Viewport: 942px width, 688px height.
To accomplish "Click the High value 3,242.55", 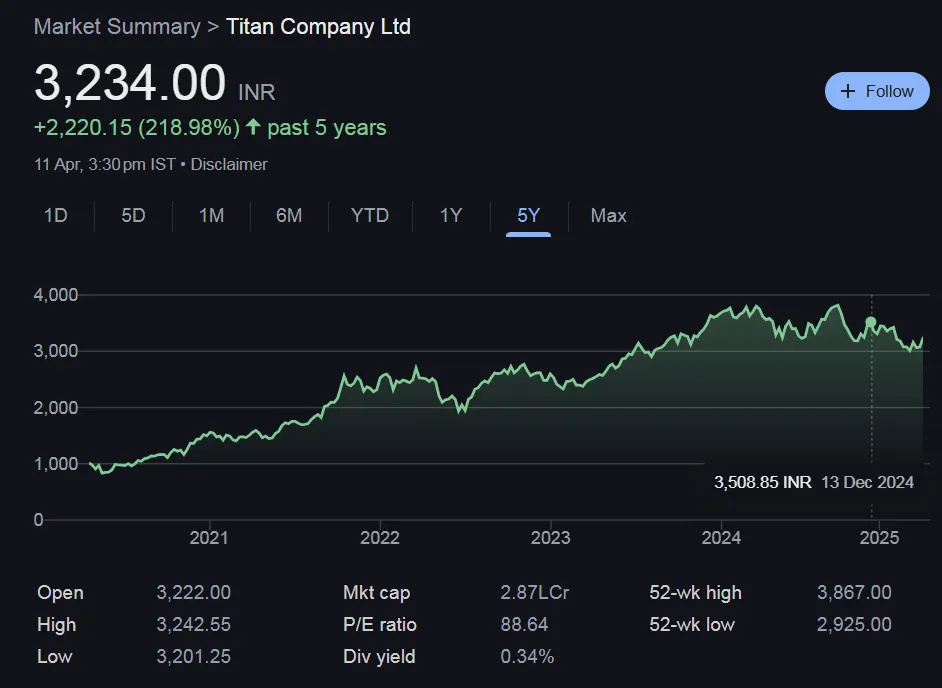I will [x=193, y=625].
